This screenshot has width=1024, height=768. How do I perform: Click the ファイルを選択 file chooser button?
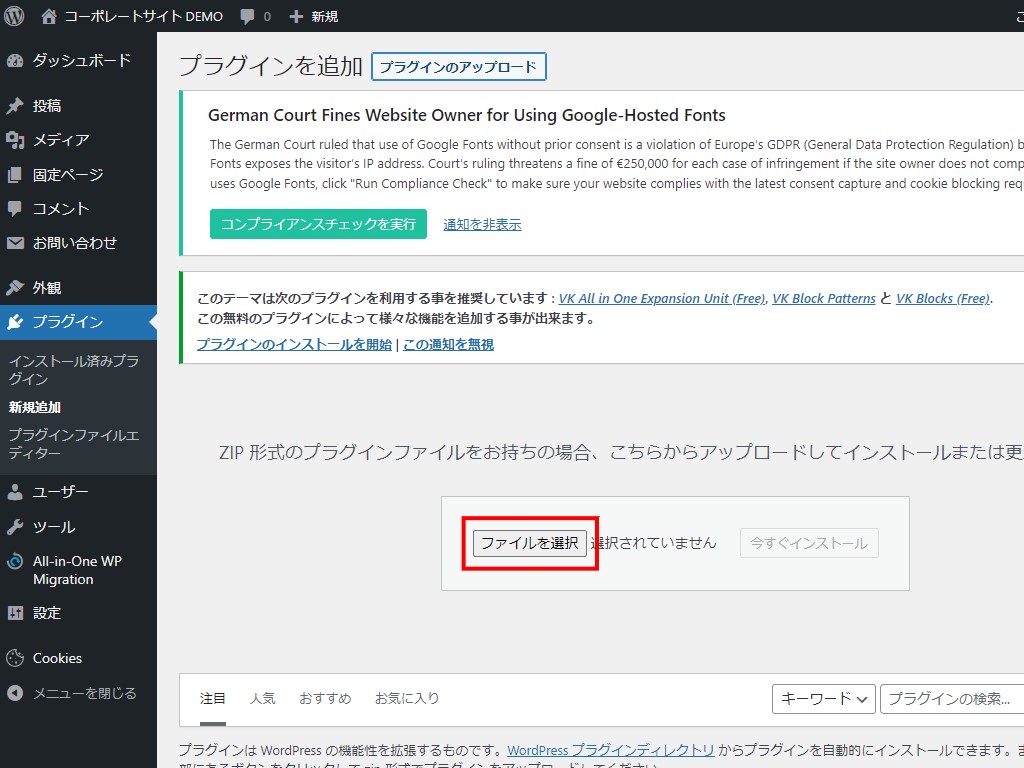tap(530, 543)
